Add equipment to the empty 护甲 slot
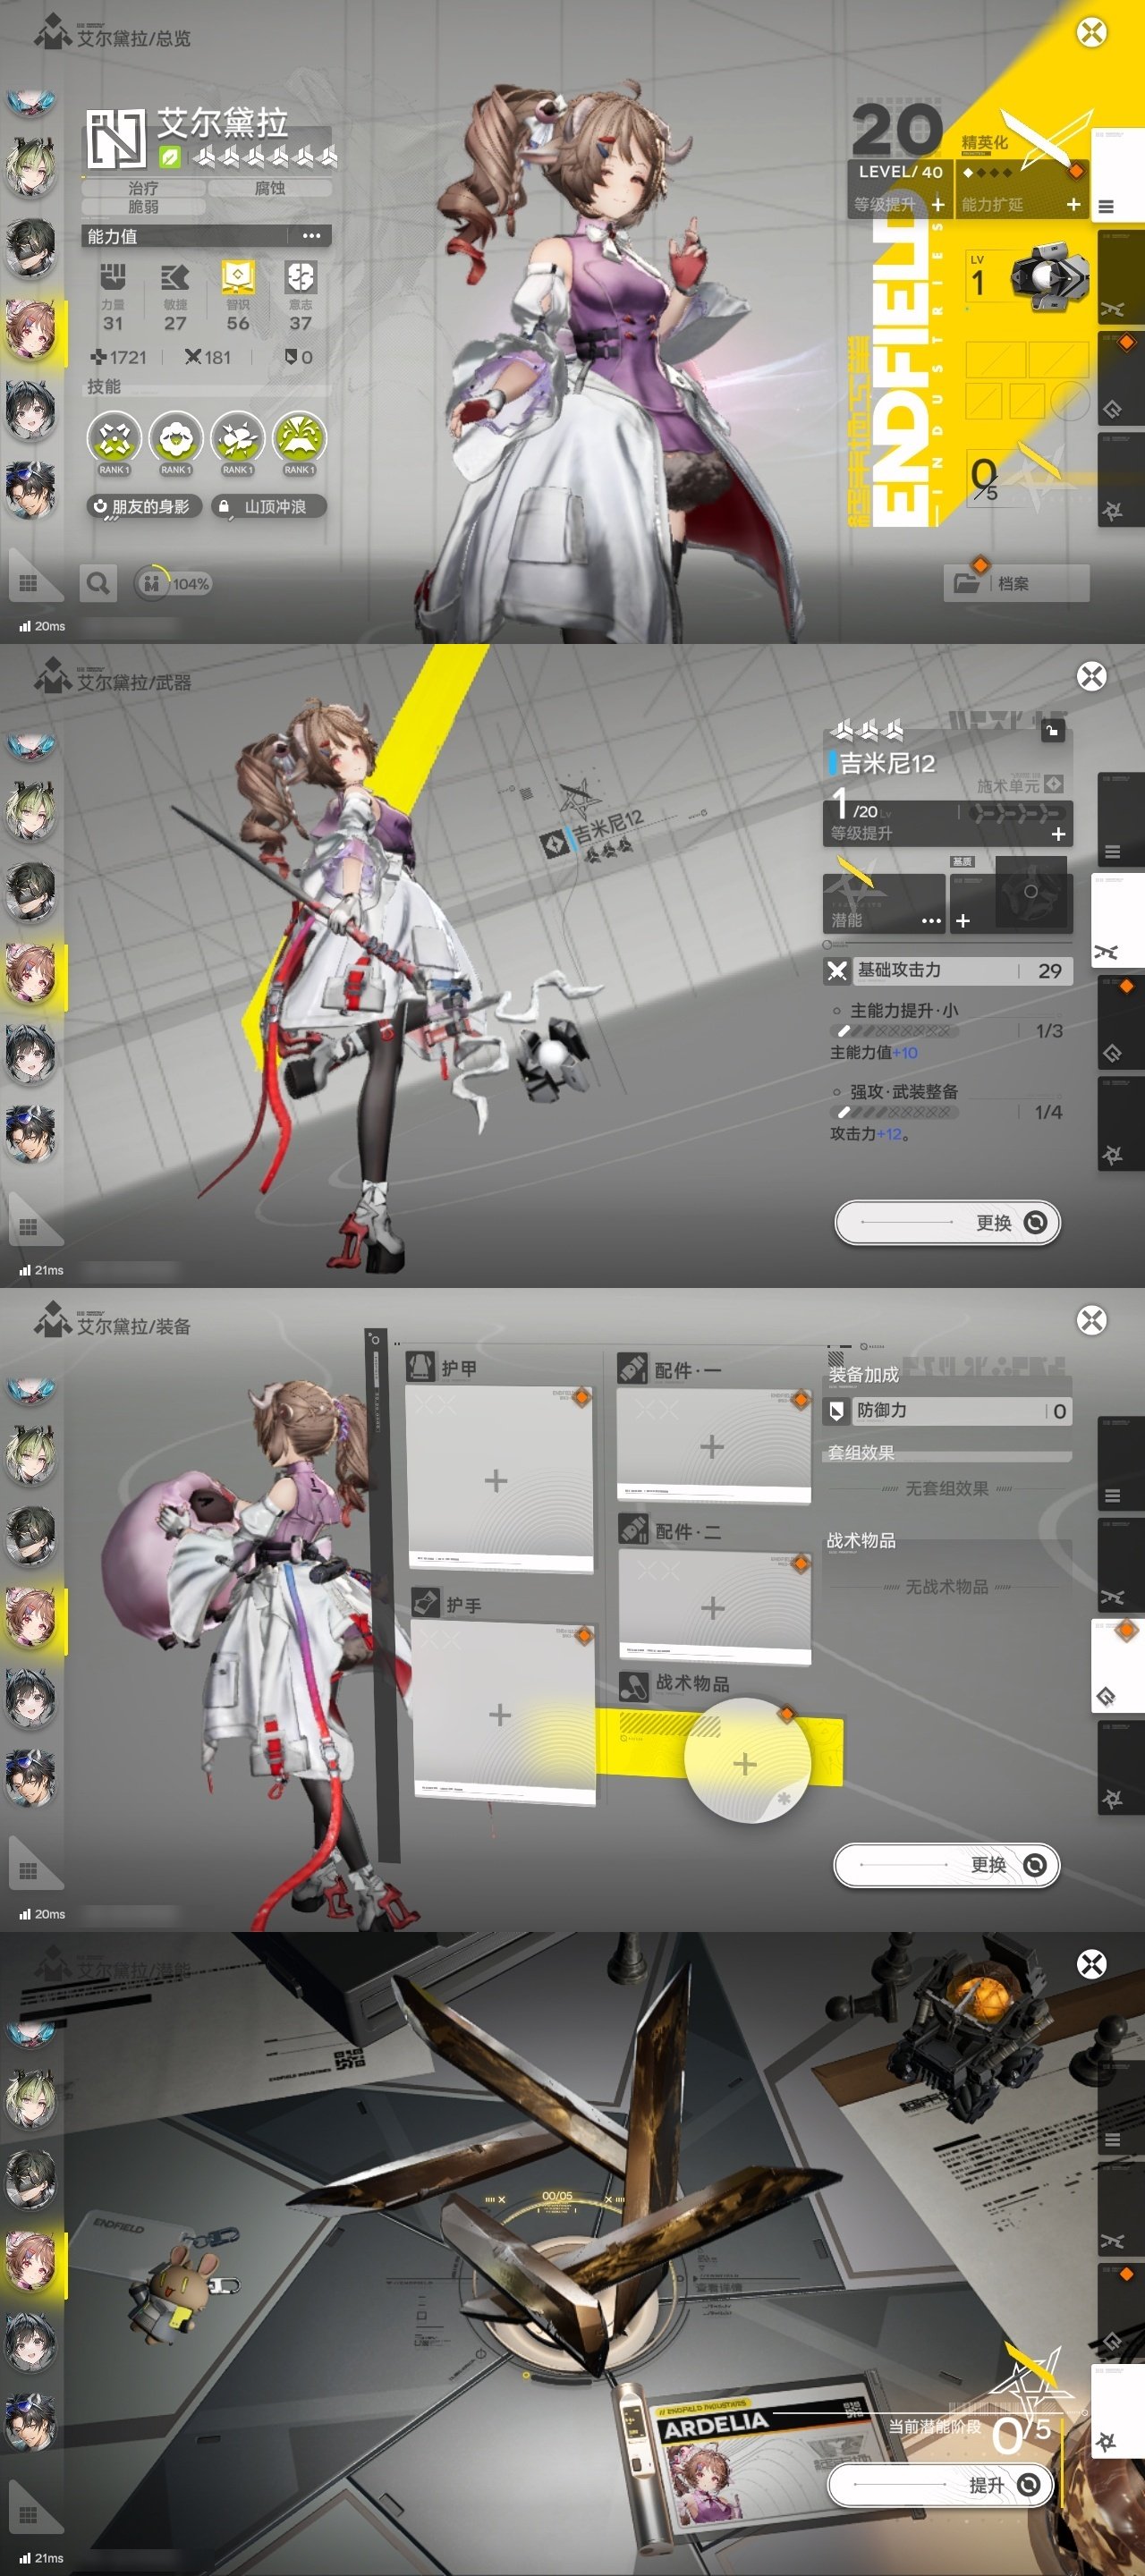This screenshot has width=1145, height=2576. pyautogui.click(x=497, y=1480)
